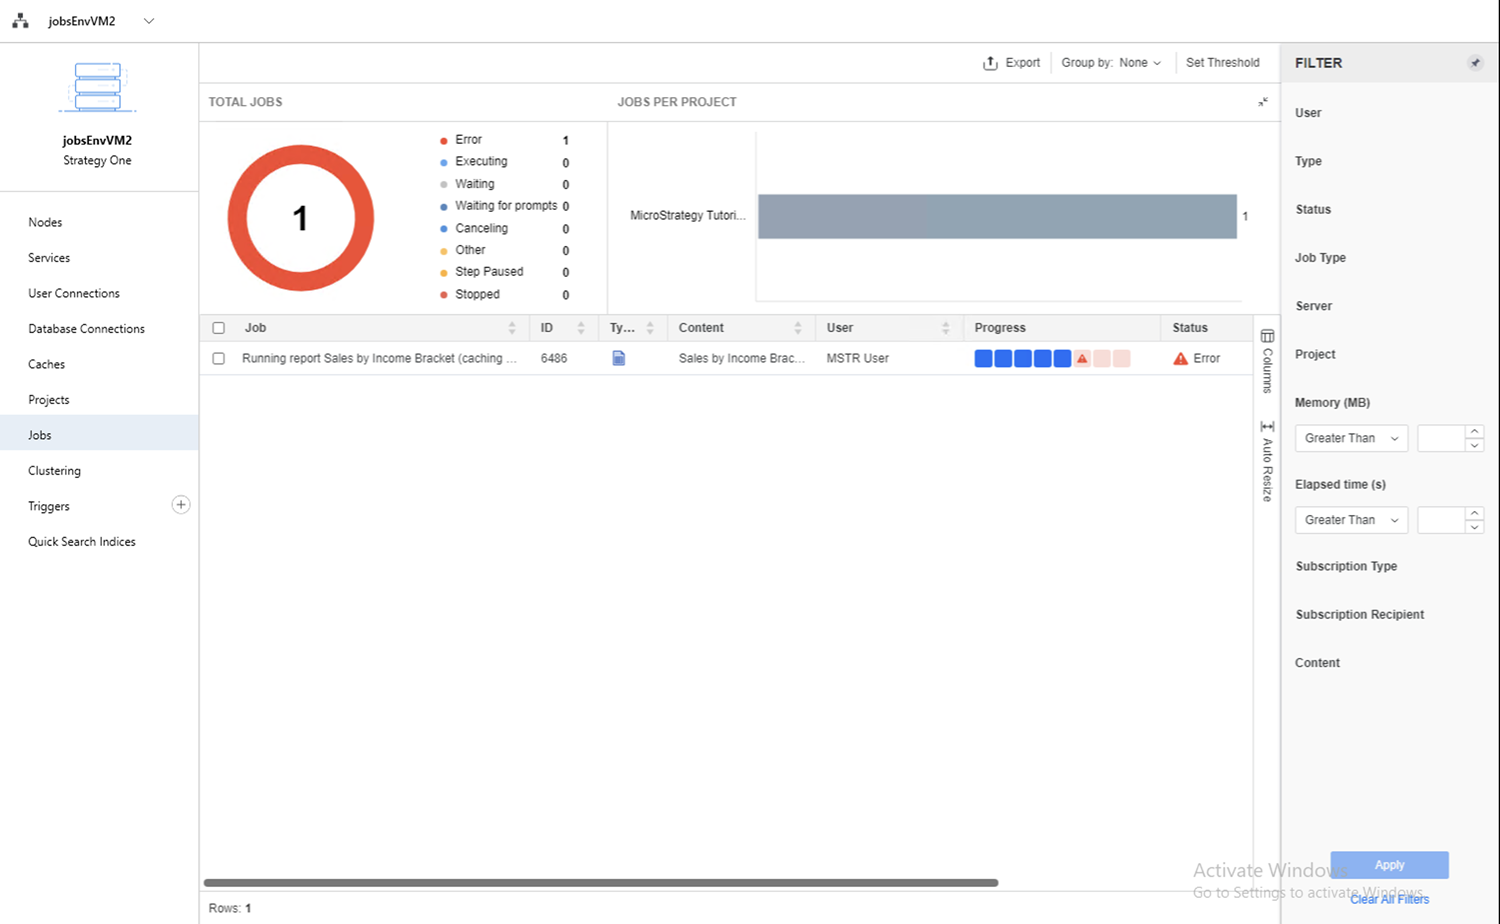Toggle the select-all checkbox in the table header
Image resolution: width=1500 pixels, height=924 pixels.
pyautogui.click(x=219, y=328)
